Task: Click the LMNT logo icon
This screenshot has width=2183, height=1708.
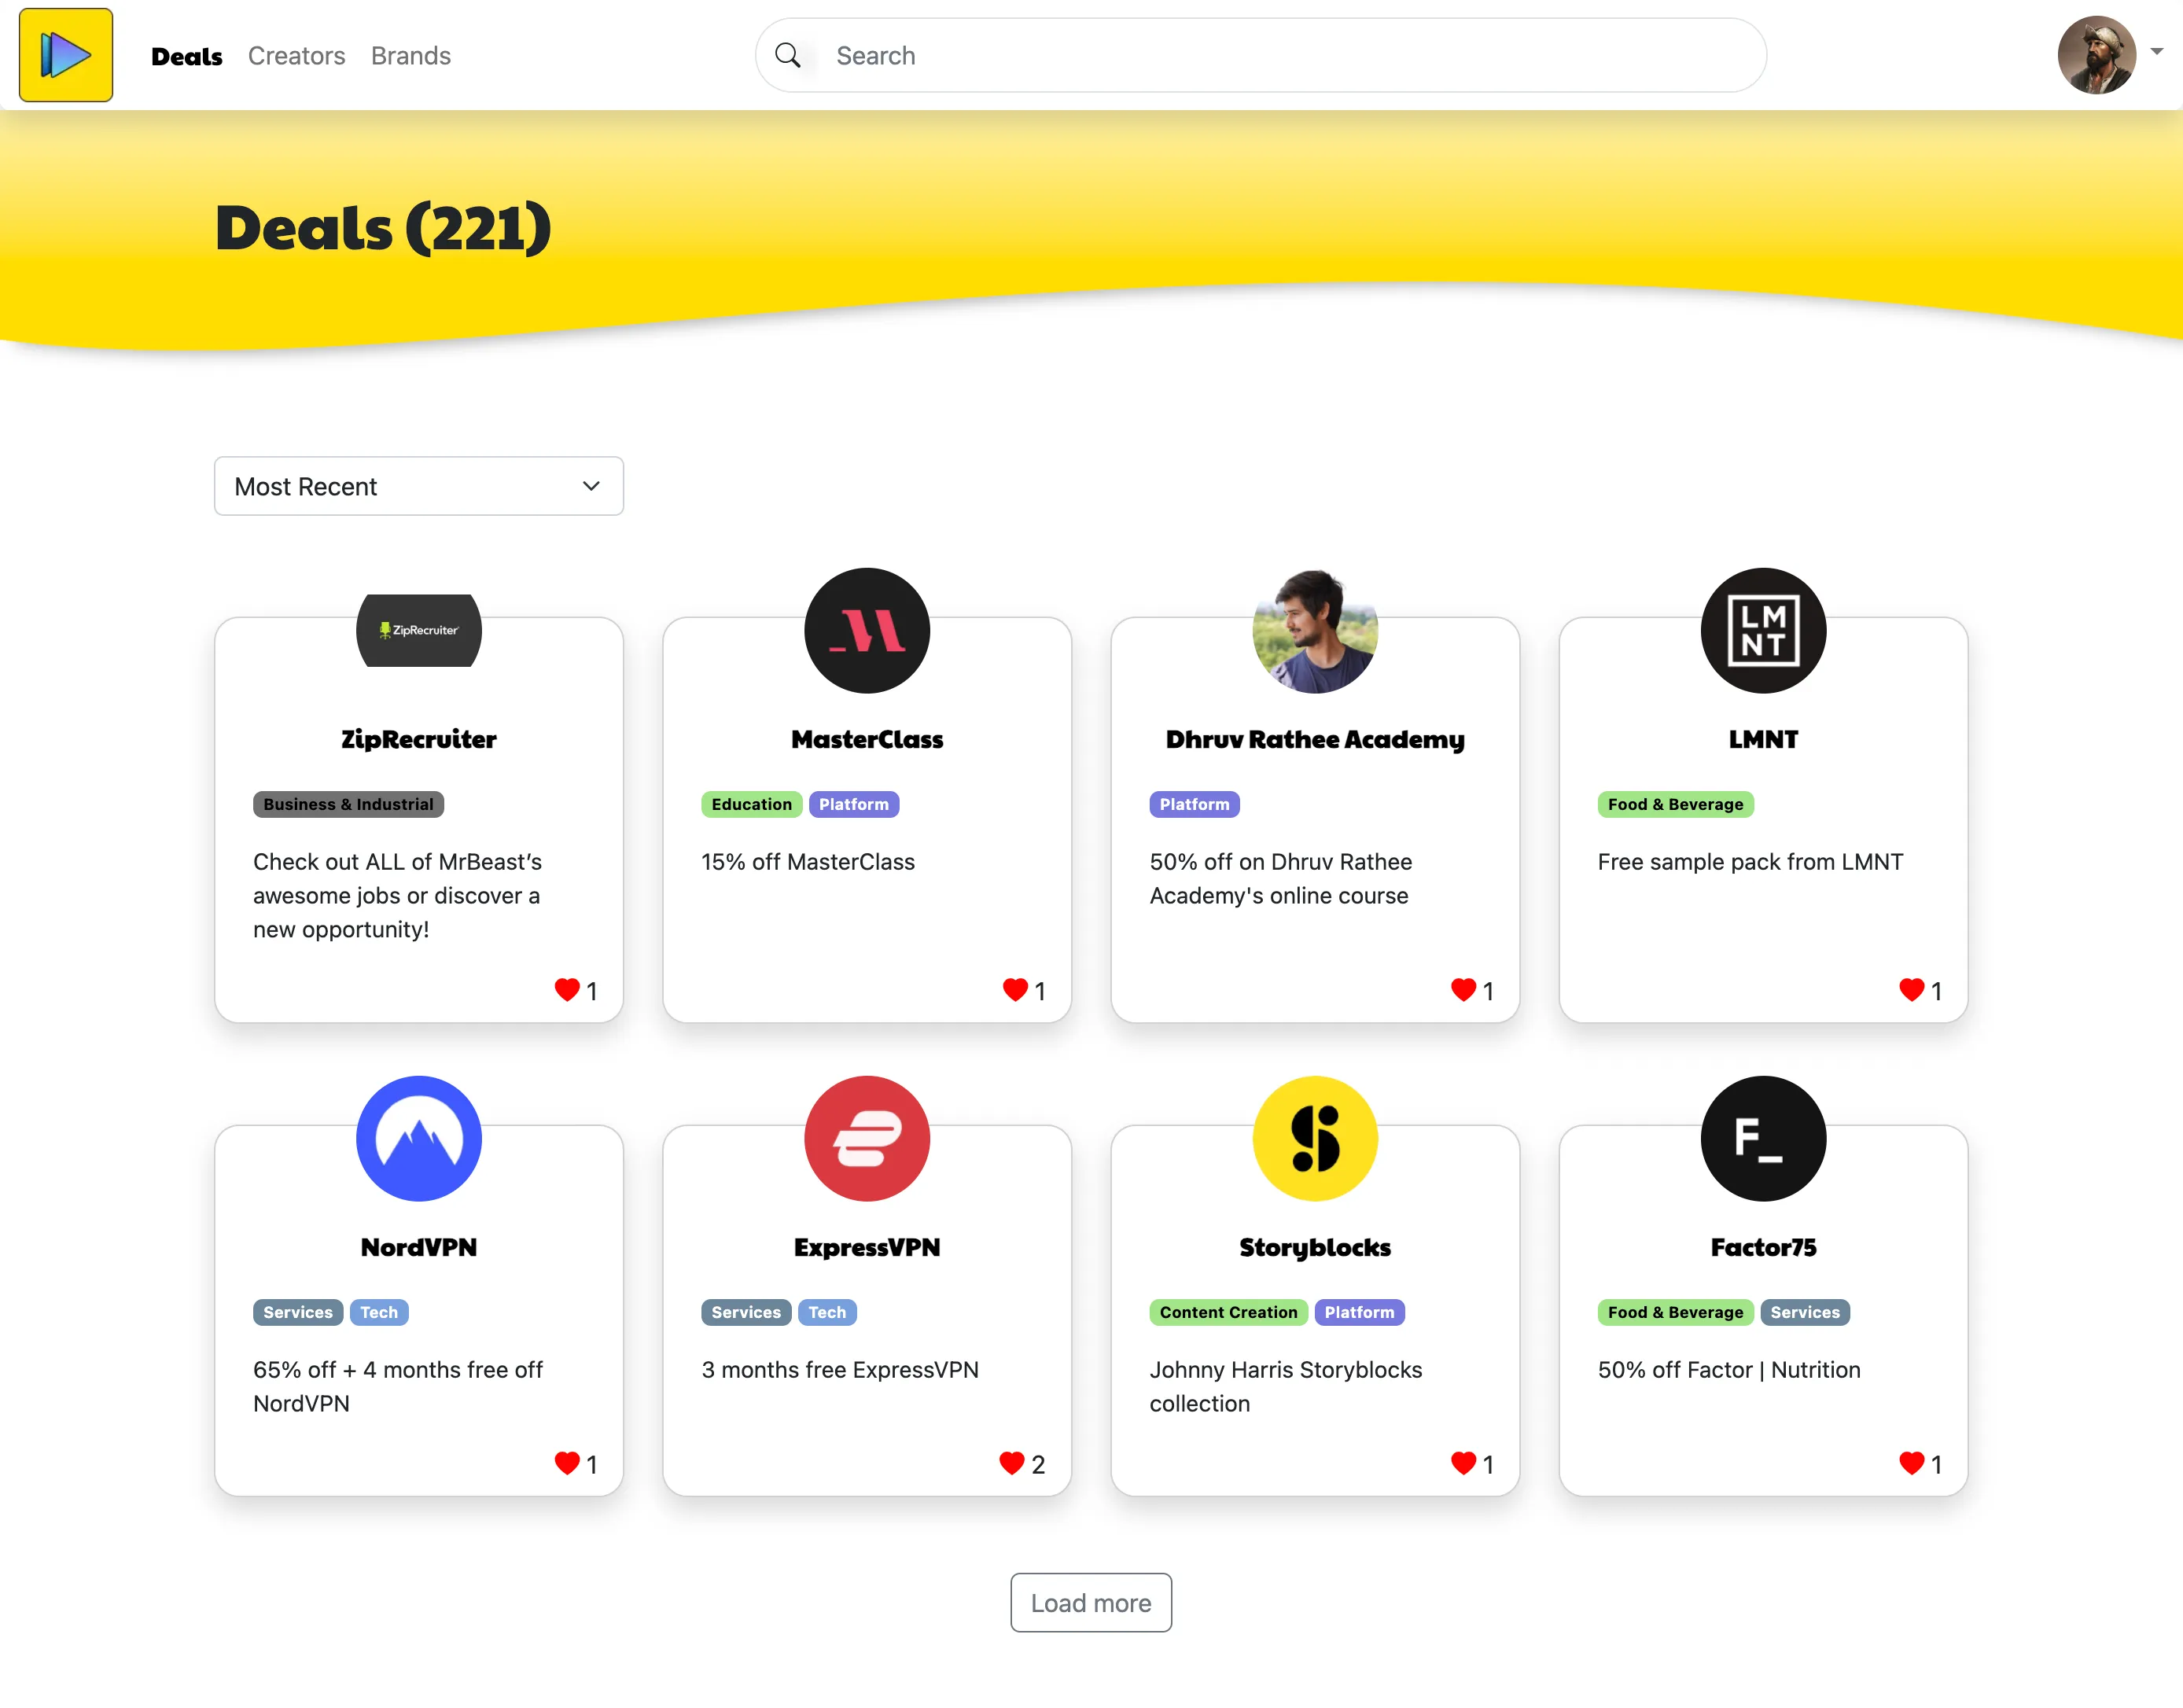Action: (1763, 631)
